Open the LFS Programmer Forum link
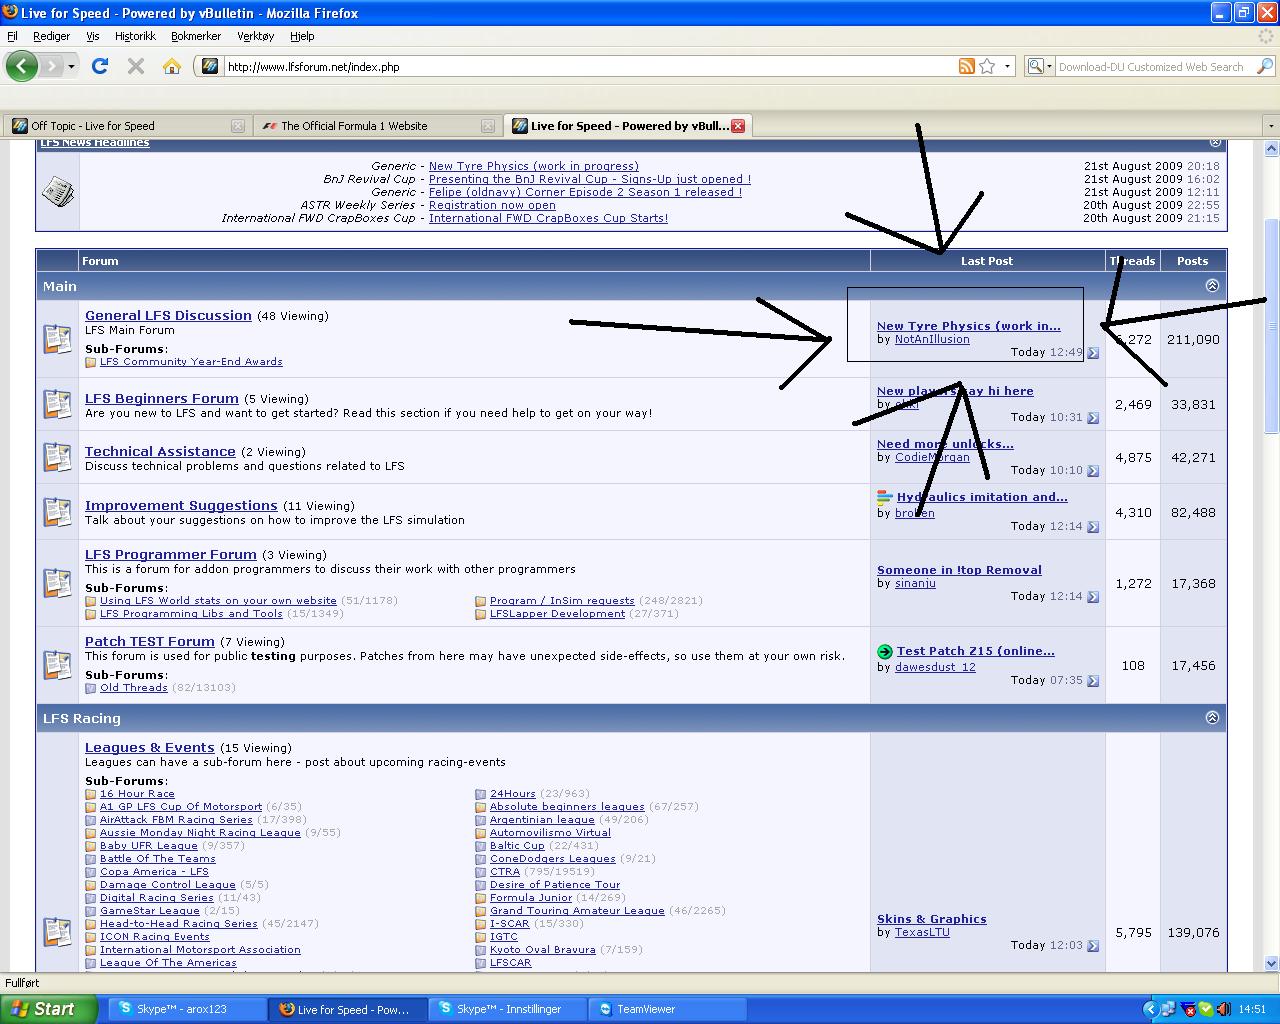Screen dimensions: 1280x1024 (x=171, y=554)
